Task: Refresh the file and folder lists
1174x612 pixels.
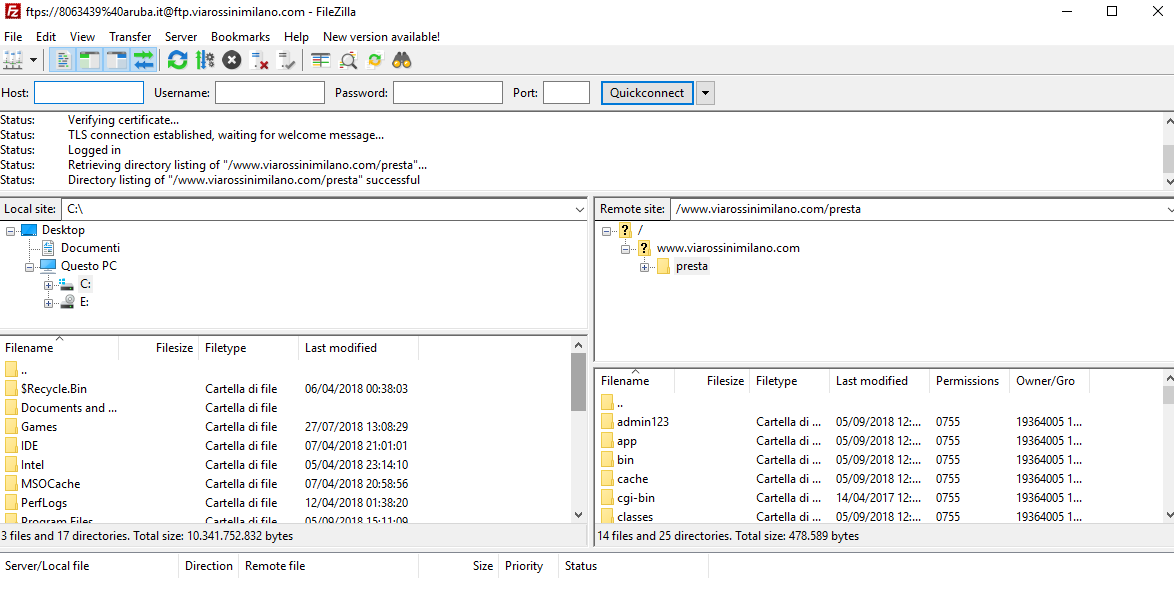Action: [x=177, y=60]
